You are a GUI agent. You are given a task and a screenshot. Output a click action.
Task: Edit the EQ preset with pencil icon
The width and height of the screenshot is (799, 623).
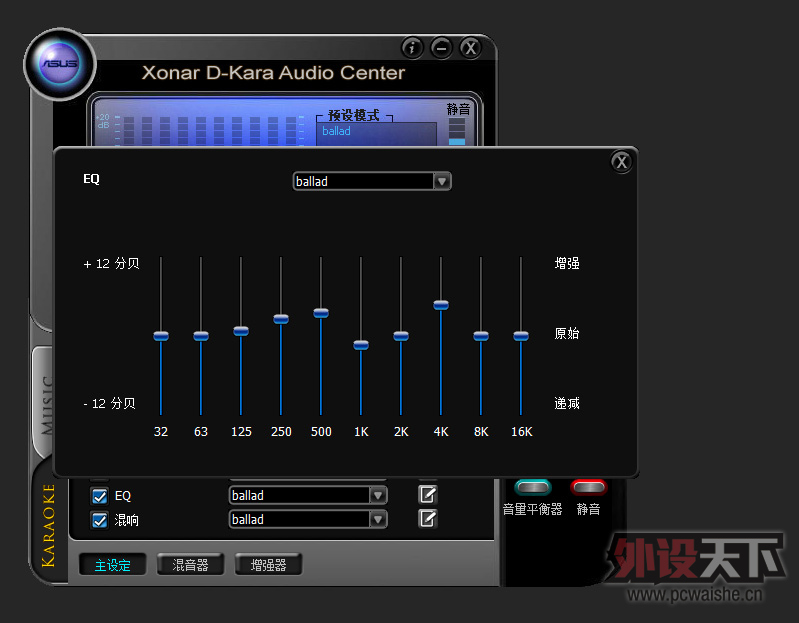[x=428, y=495]
